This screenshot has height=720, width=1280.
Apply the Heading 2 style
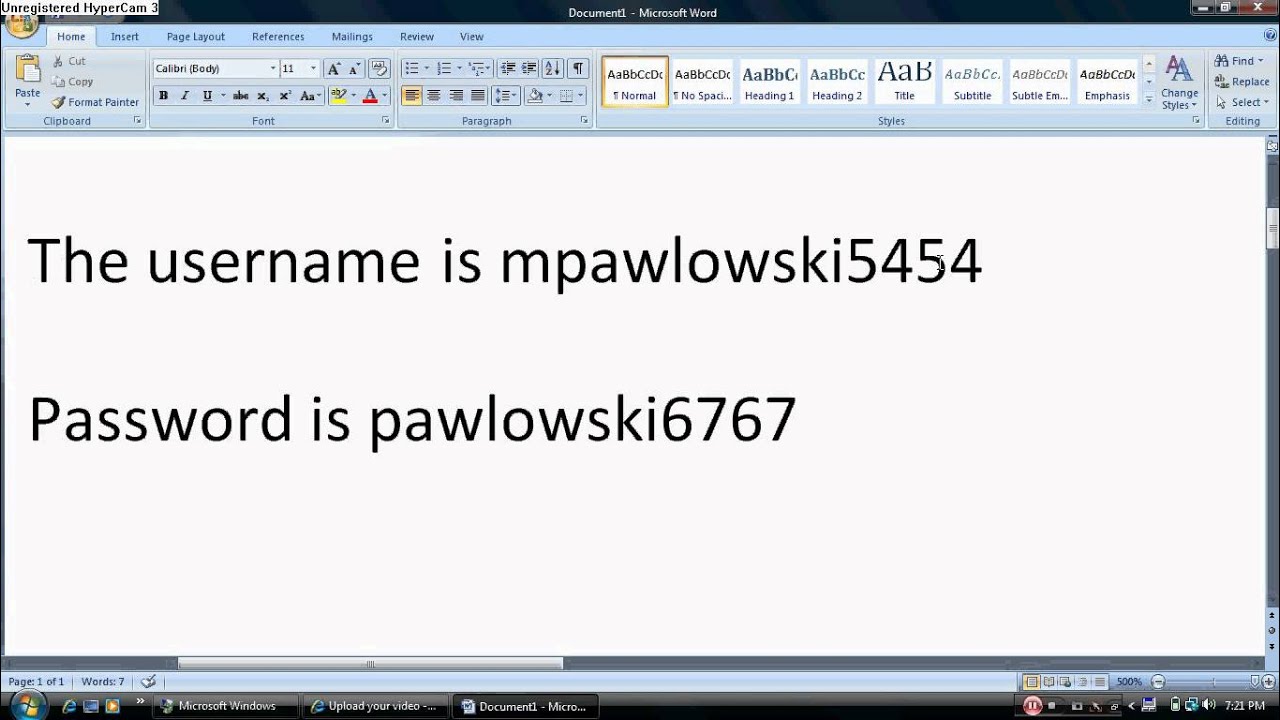click(x=837, y=82)
